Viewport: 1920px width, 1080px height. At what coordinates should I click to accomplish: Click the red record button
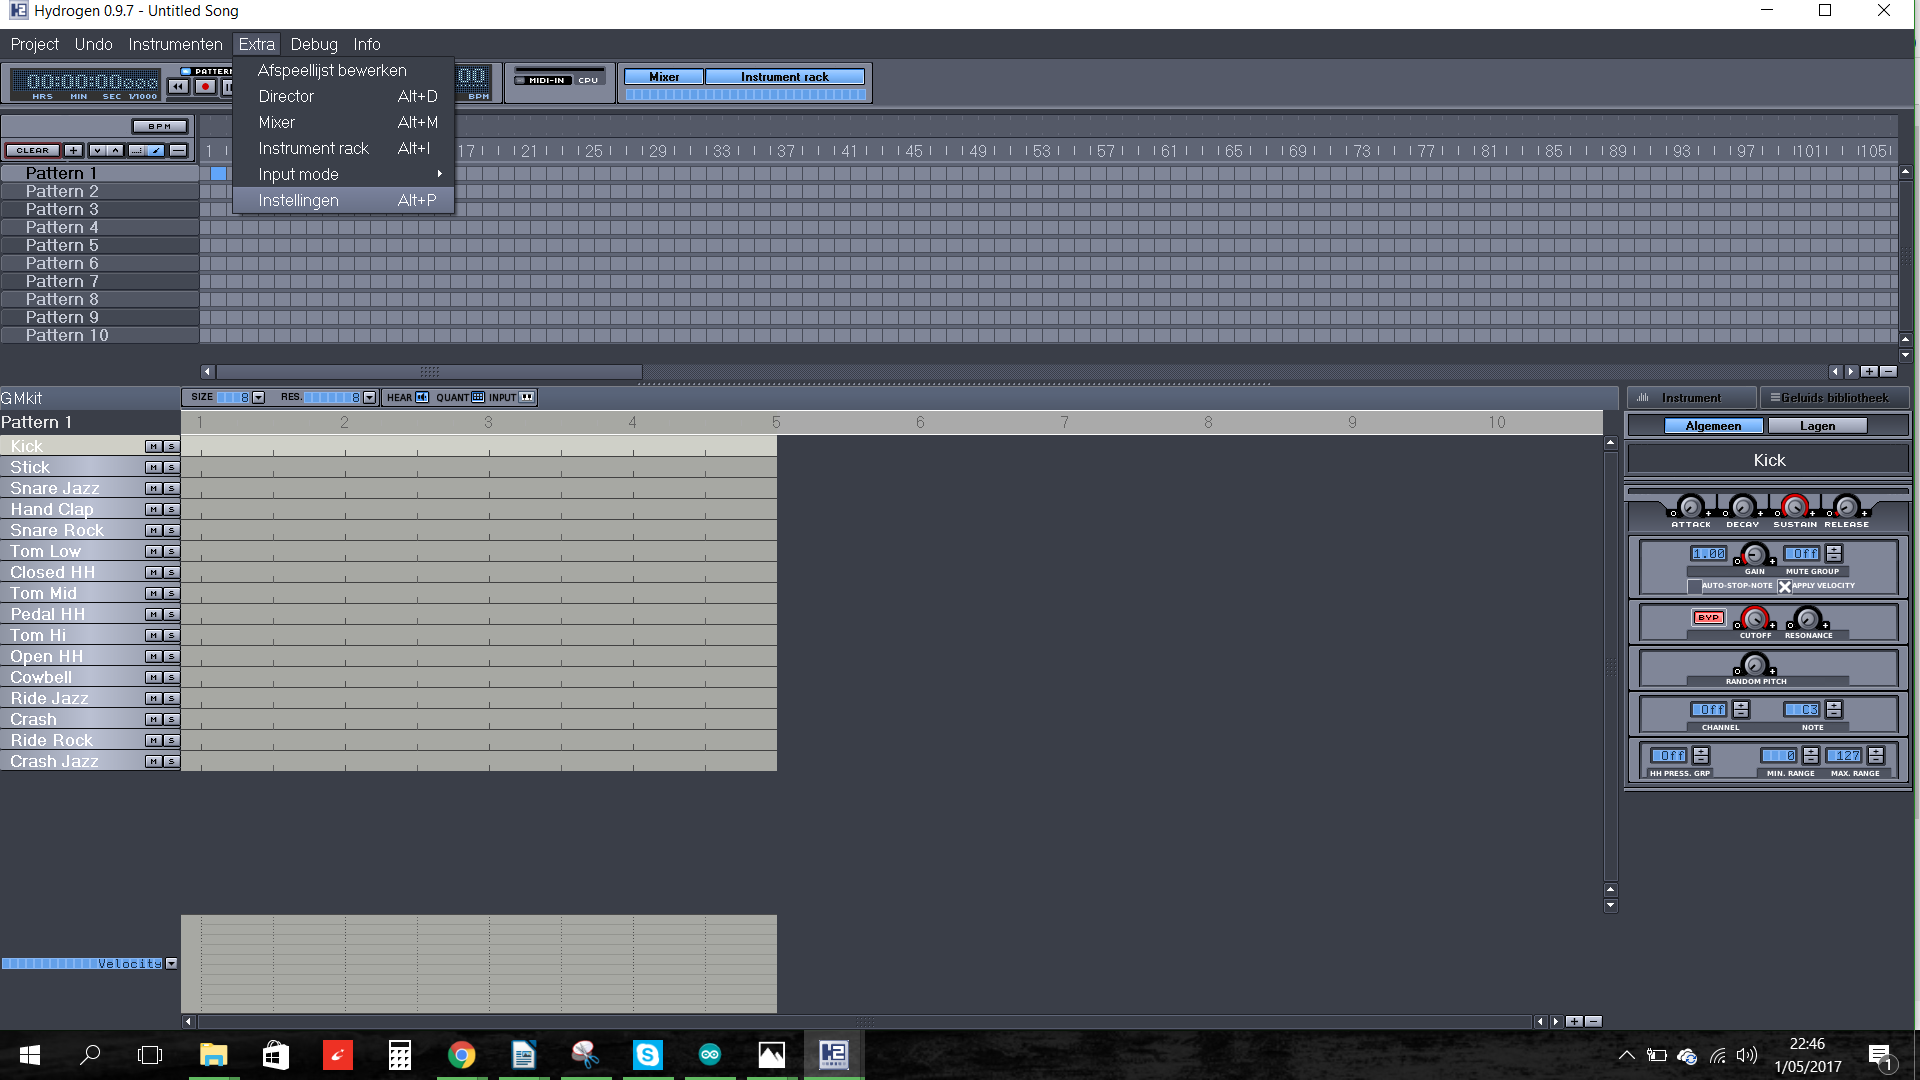pos(205,87)
